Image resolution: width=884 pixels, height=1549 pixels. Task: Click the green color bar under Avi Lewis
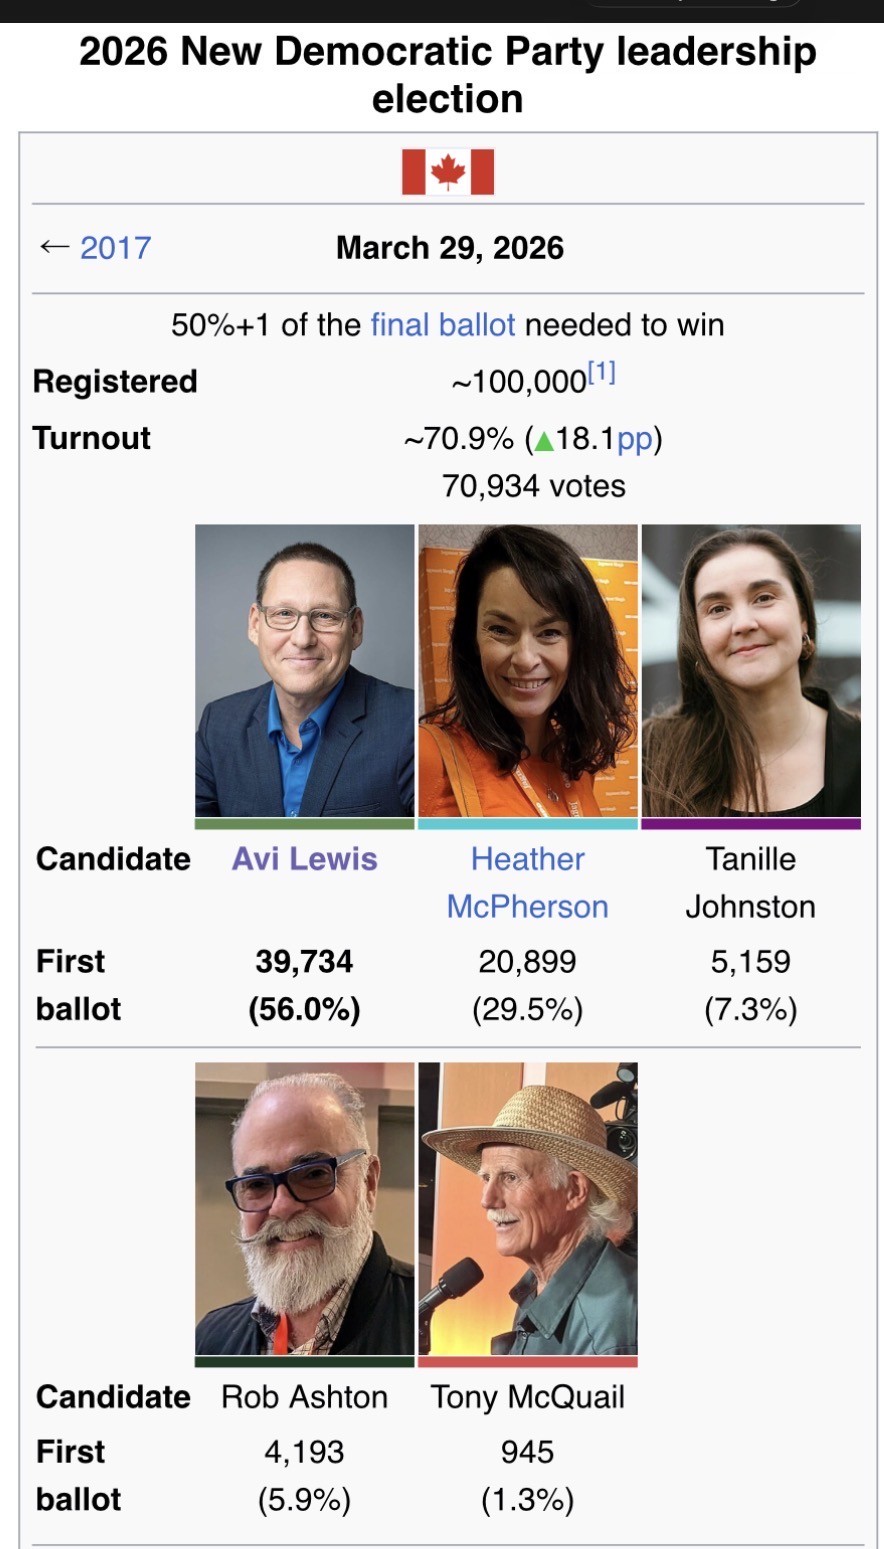304,824
